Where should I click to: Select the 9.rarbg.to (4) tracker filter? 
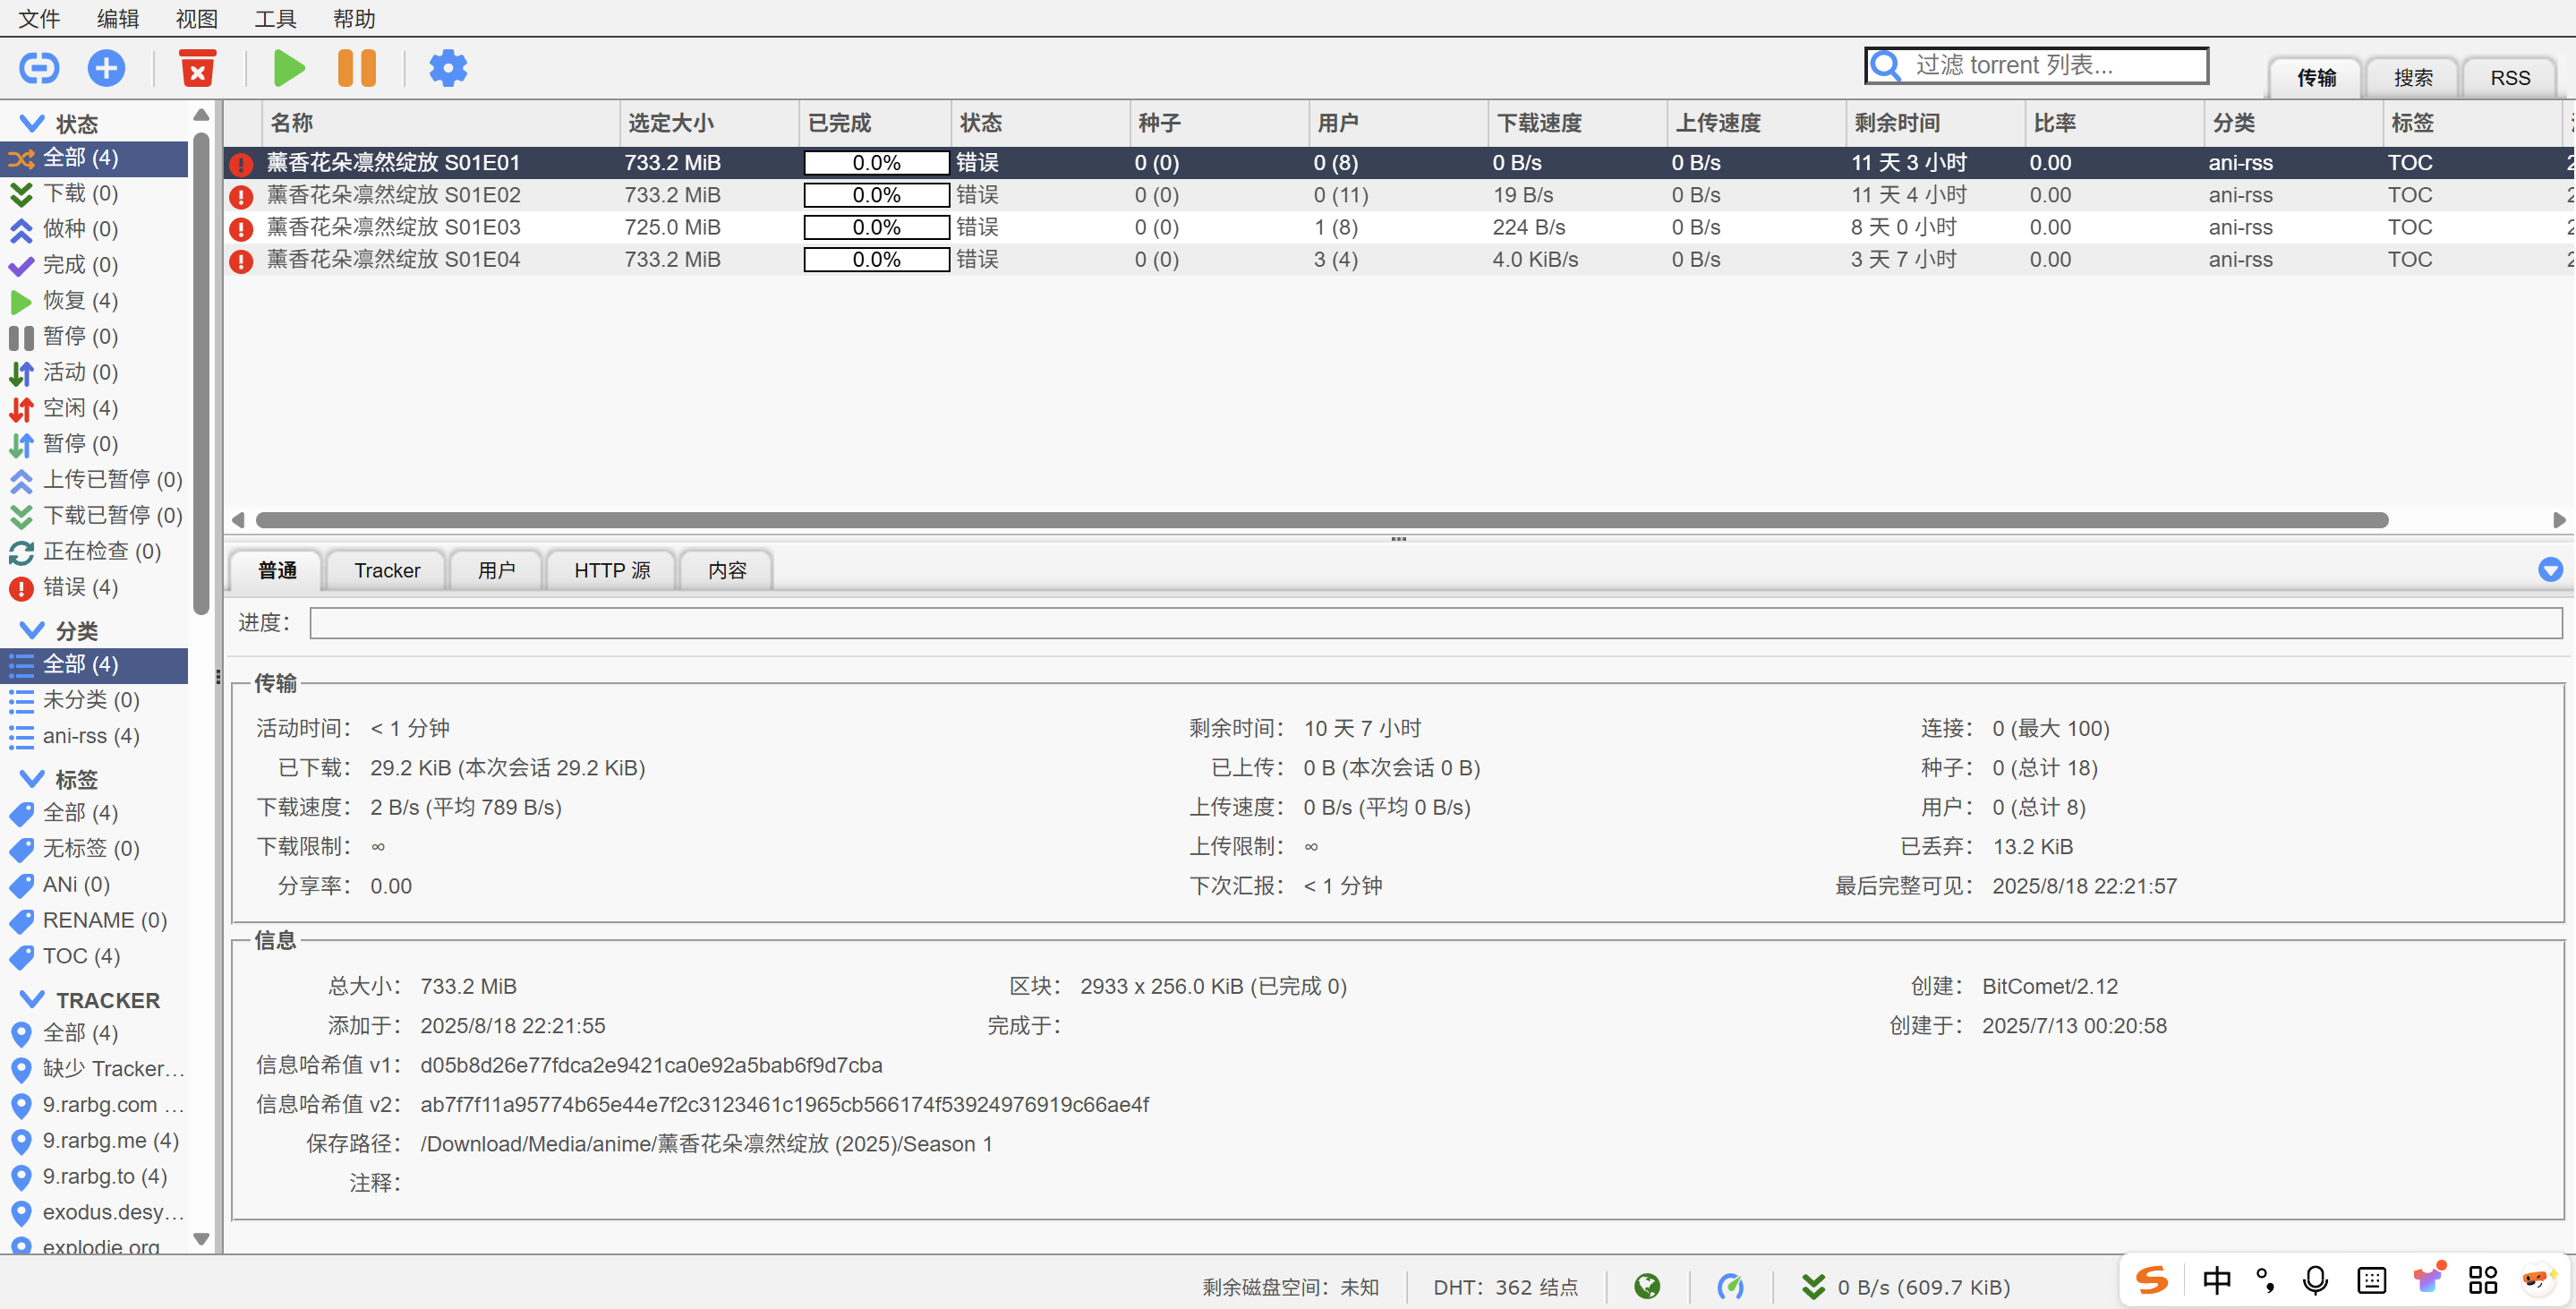point(94,1176)
